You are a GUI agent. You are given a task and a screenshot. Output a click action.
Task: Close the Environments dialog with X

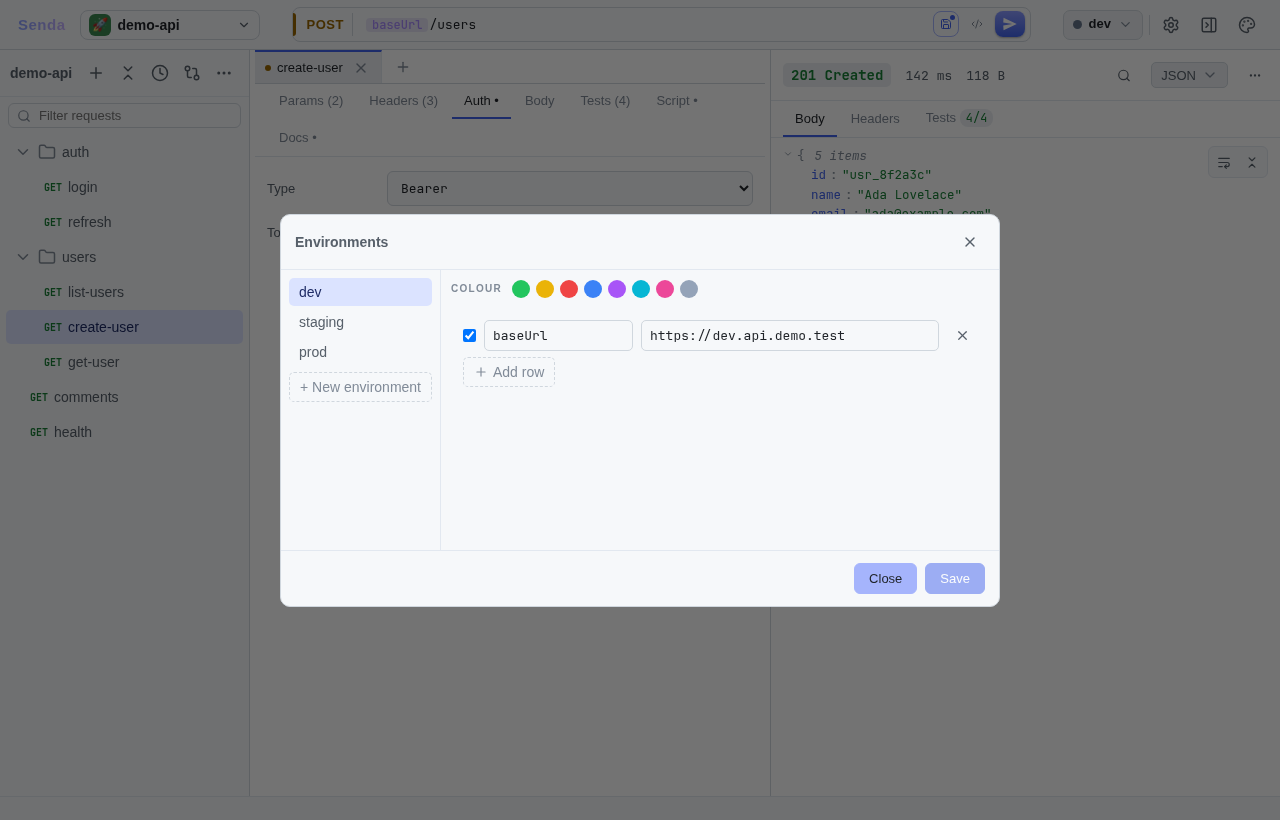point(970,242)
